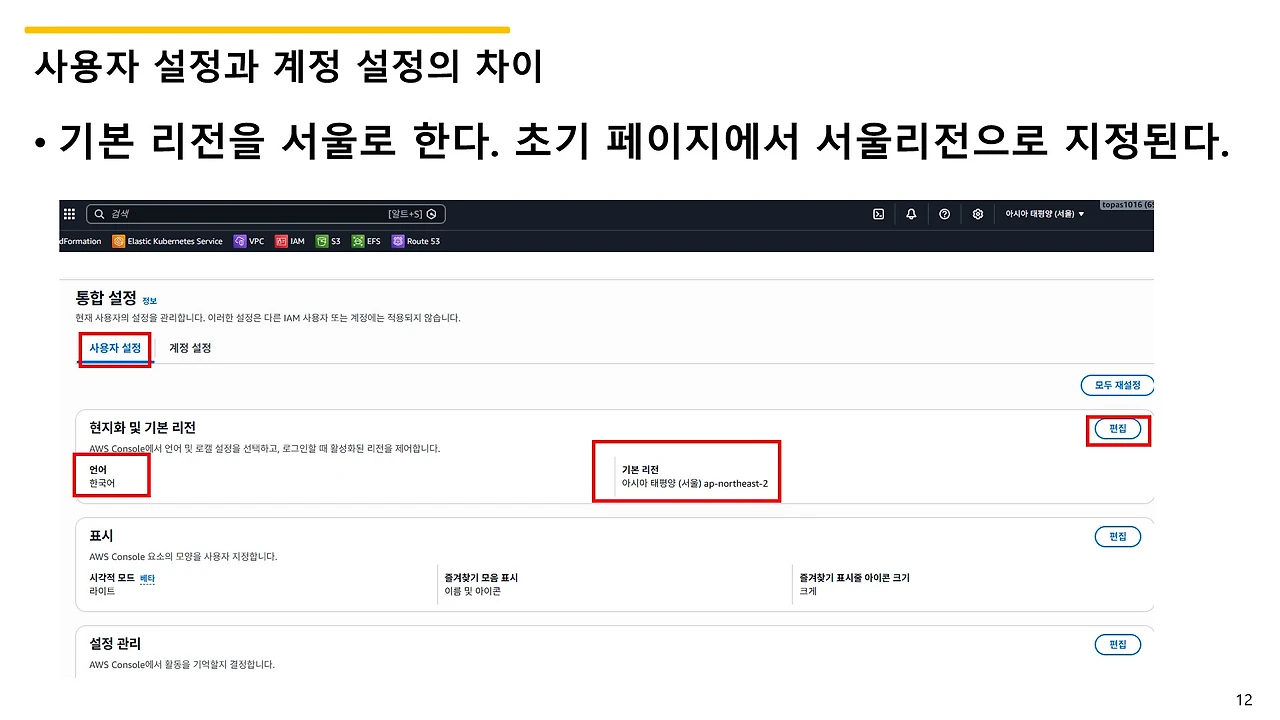Click the 베타 link beside 시각적 모드
The height and width of the screenshot is (720, 1280).
pyautogui.click(x=145, y=578)
